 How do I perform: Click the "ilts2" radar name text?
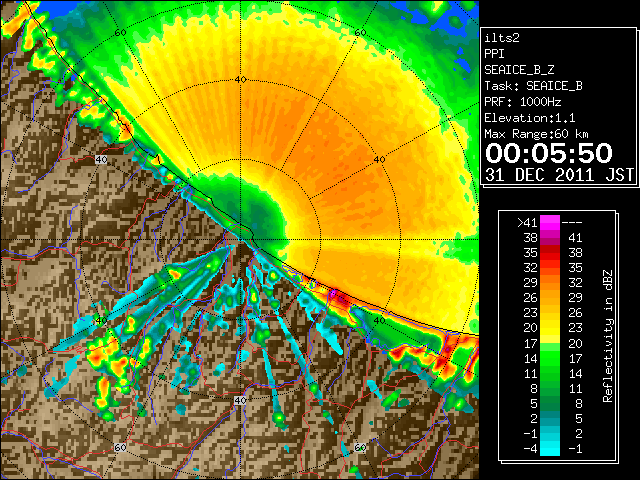tap(502, 38)
